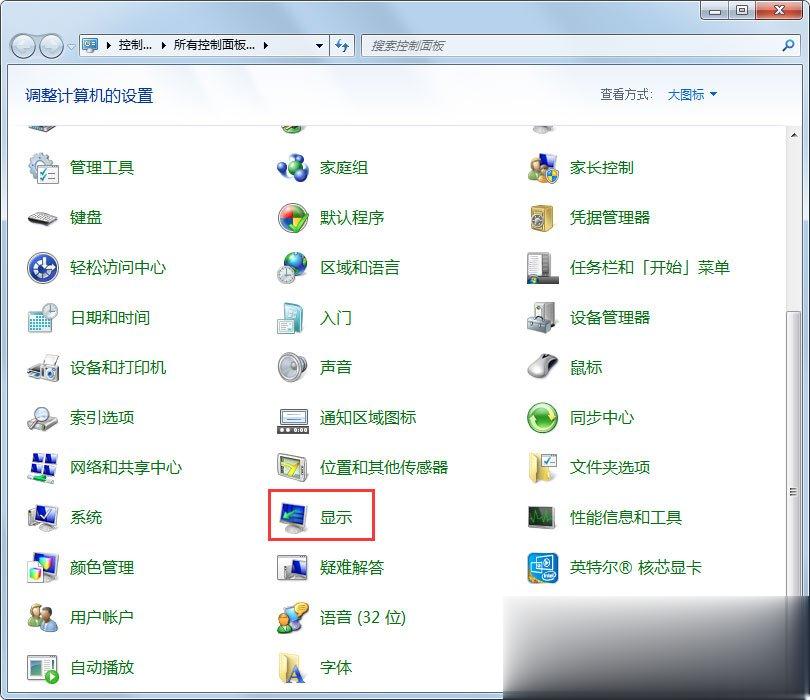Expand the arrow before 控制 breadcrumb
The width and height of the screenshot is (810, 700).
pyautogui.click(x=108, y=45)
